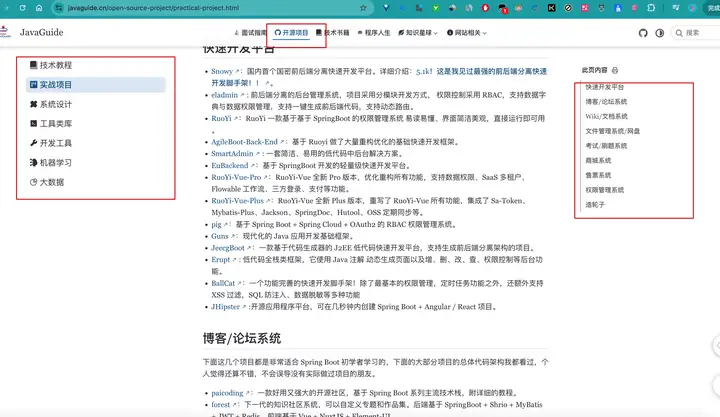Screen dimensions: 720x417
Task: Open the RuoYi project link
Action: point(225,118)
